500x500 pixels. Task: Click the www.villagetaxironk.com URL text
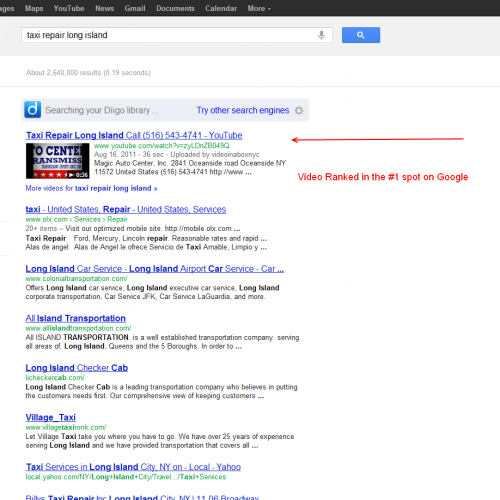coord(66,427)
